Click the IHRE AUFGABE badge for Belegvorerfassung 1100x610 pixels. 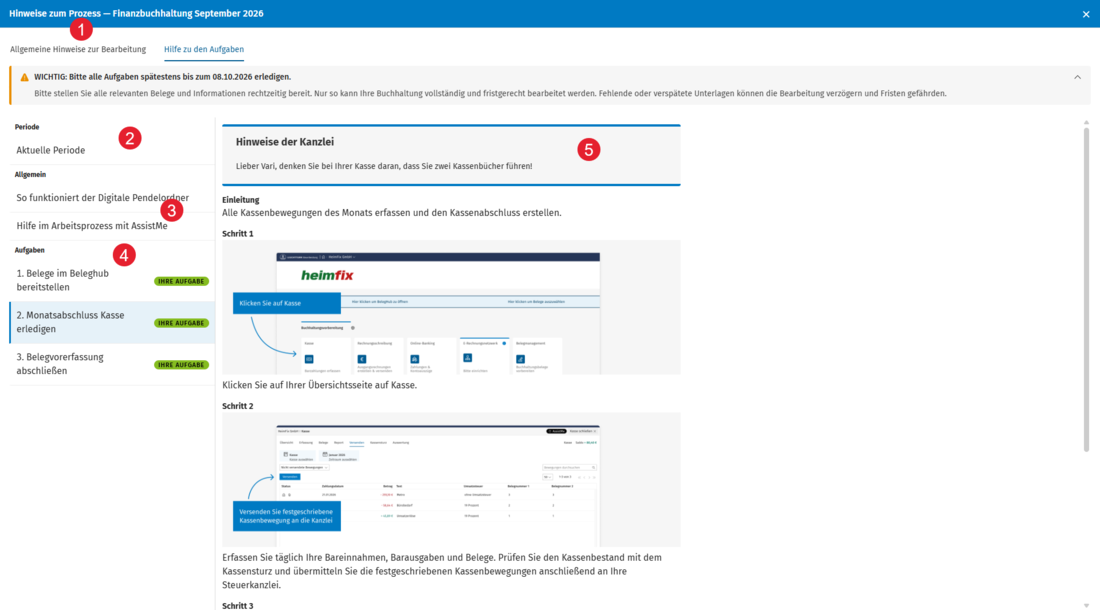pyautogui.click(x=182, y=365)
